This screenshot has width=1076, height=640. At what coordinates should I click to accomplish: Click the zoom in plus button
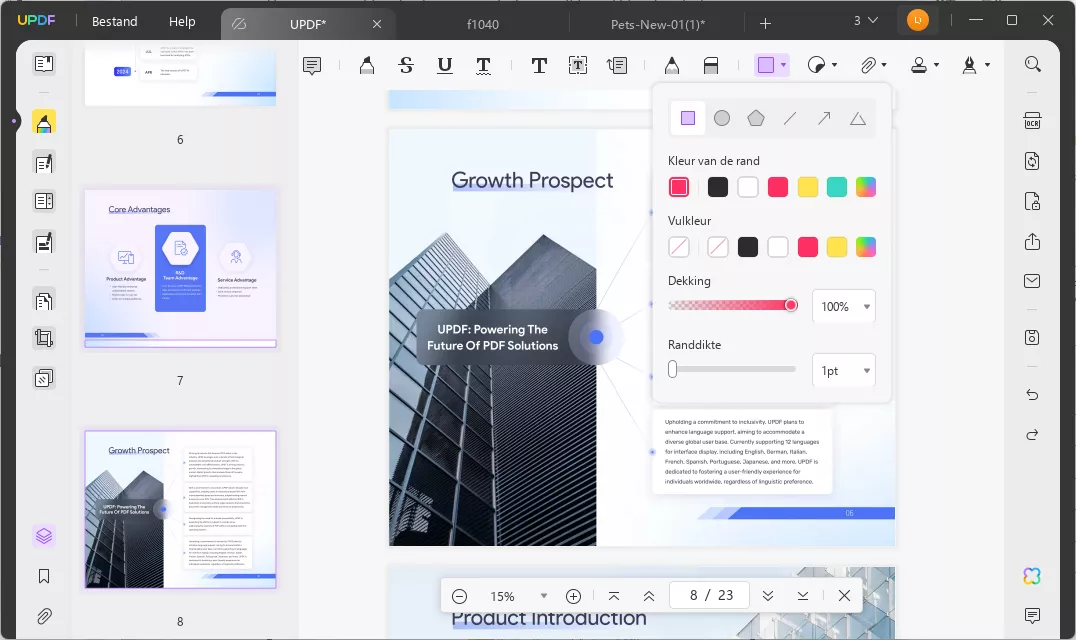coord(573,596)
